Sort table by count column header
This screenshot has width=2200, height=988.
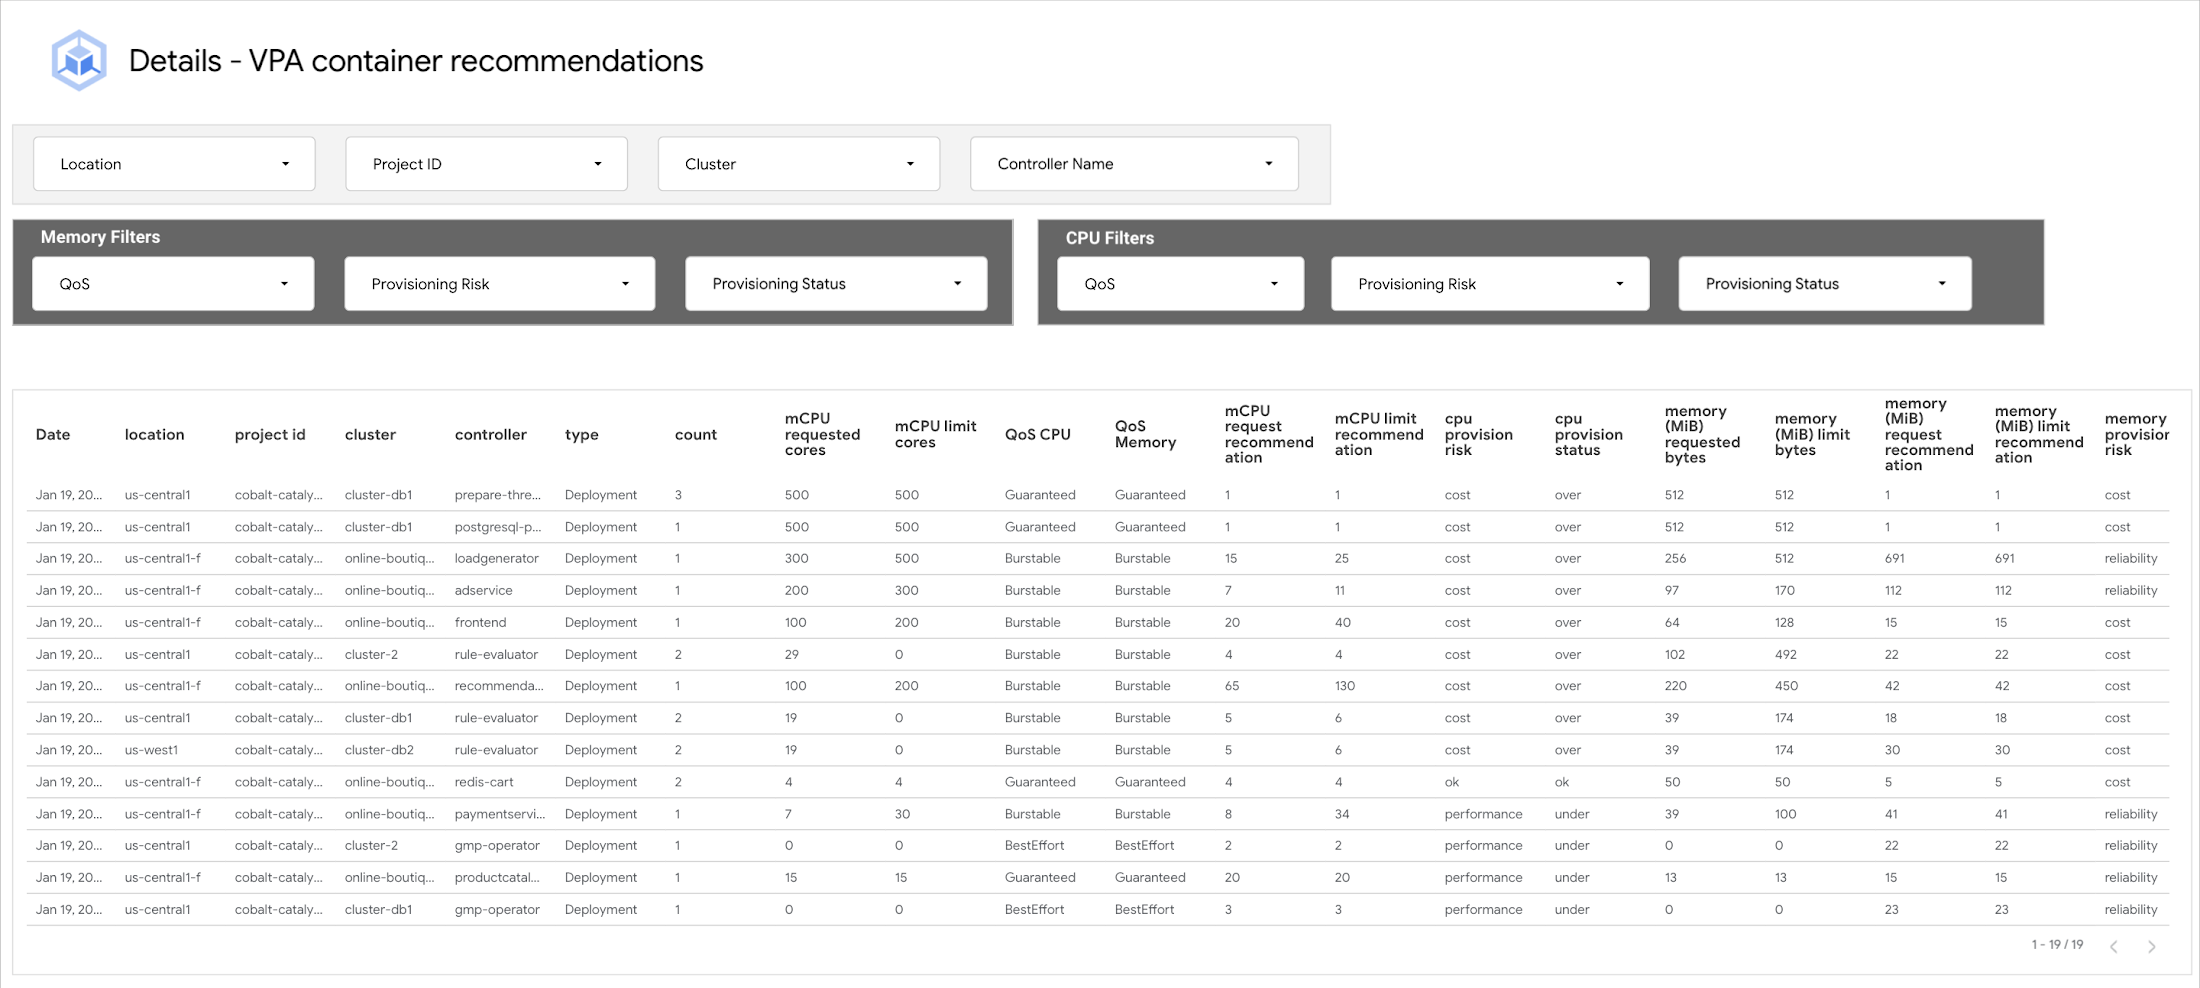pyautogui.click(x=696, y=435)
